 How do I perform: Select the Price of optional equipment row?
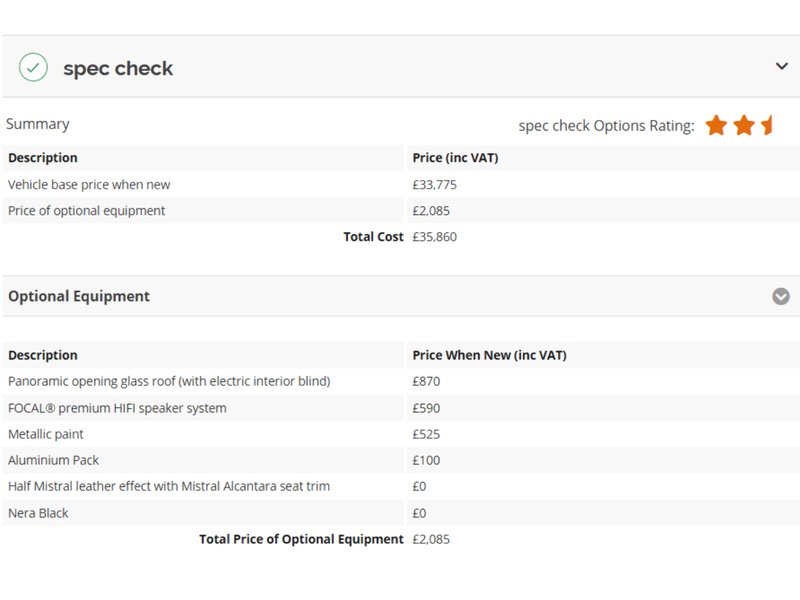pos(87,211)
